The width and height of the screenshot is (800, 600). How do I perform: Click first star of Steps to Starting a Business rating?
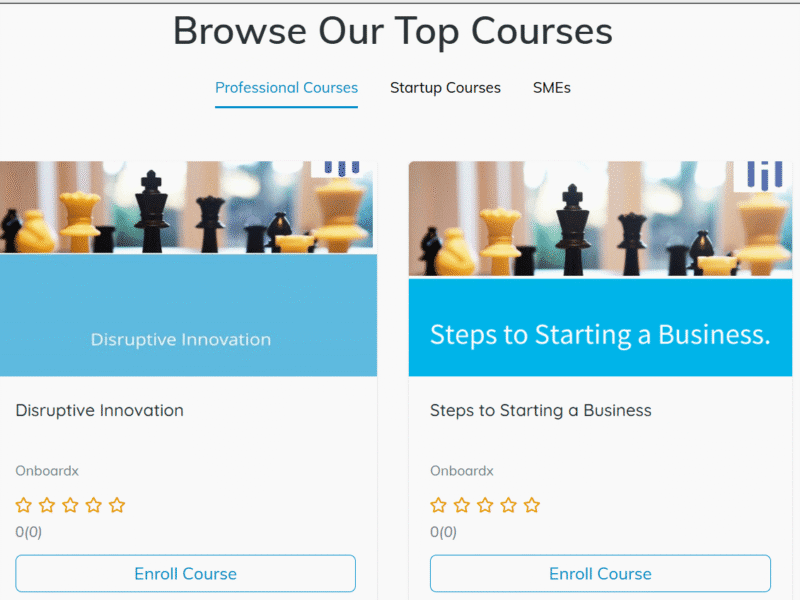click(438, 505)
